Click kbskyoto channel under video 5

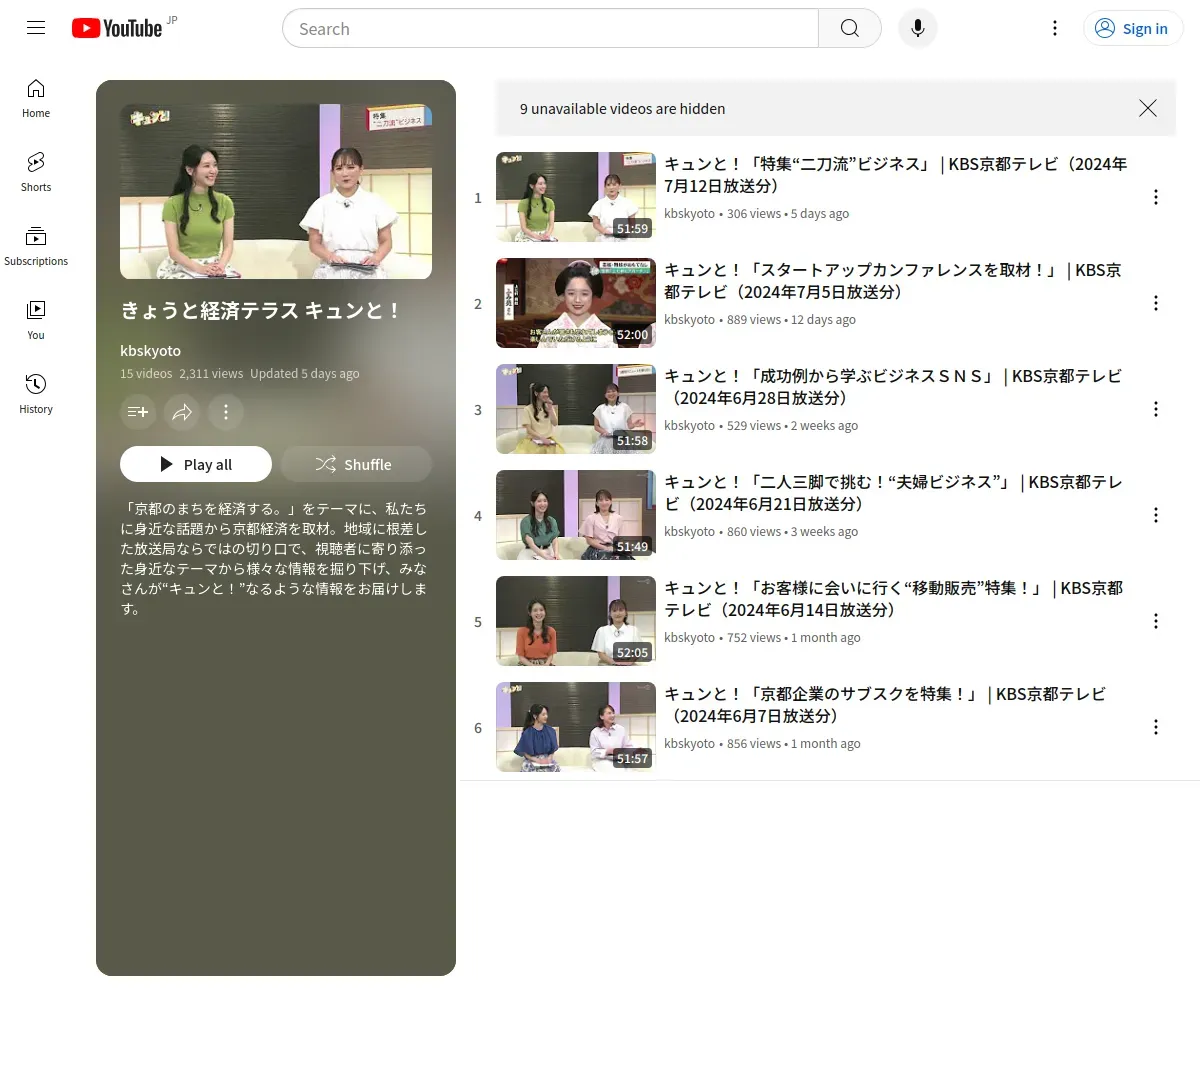tap(689, 638)
